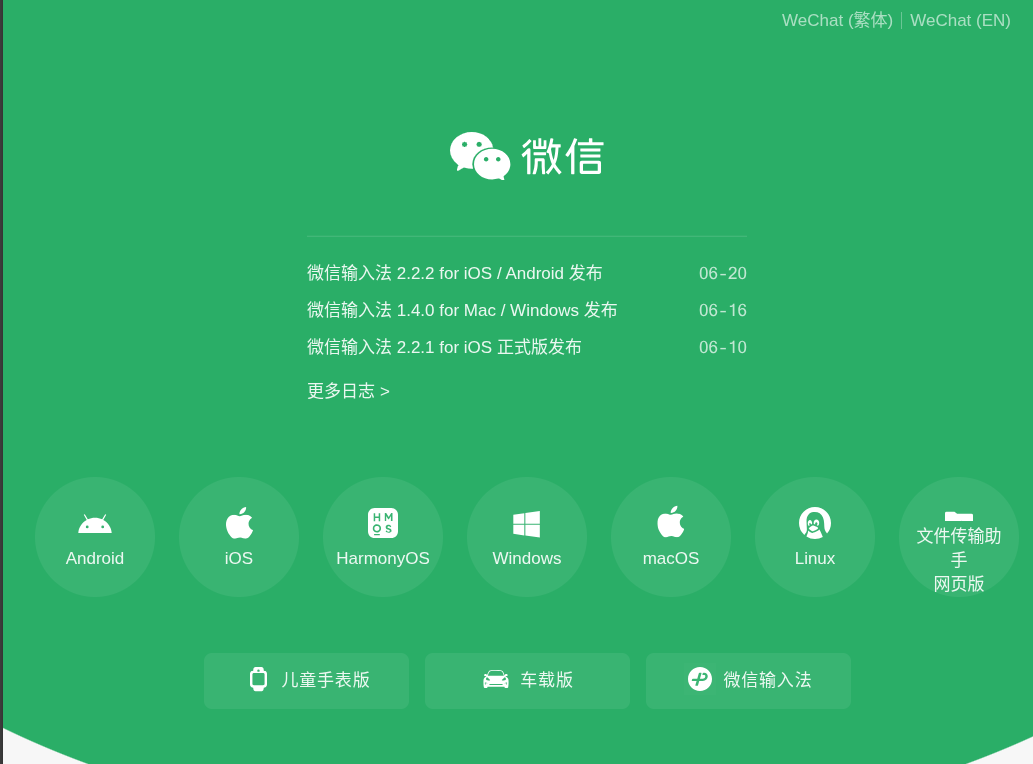Click the iOS label text

238,559
